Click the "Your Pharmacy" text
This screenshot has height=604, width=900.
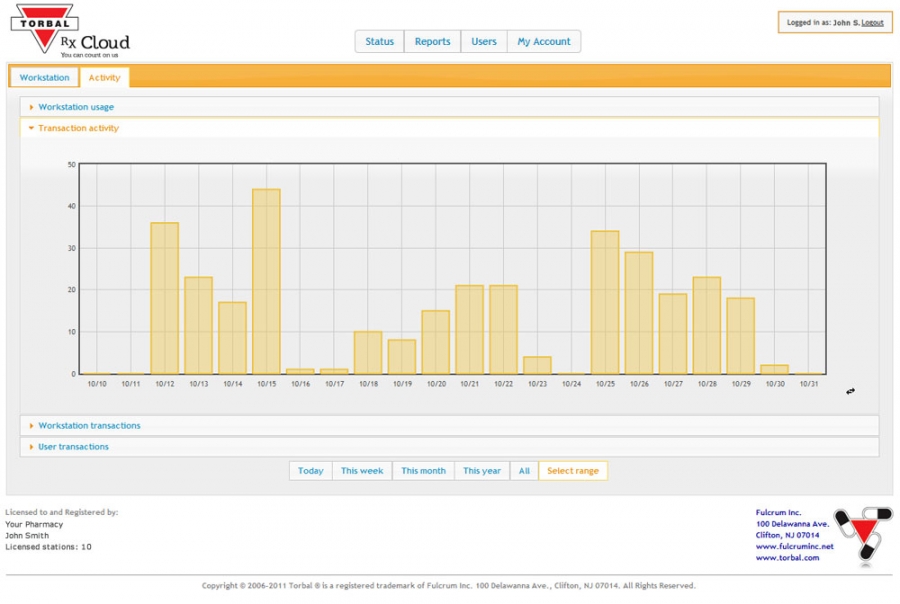click(x=34, y=524)
